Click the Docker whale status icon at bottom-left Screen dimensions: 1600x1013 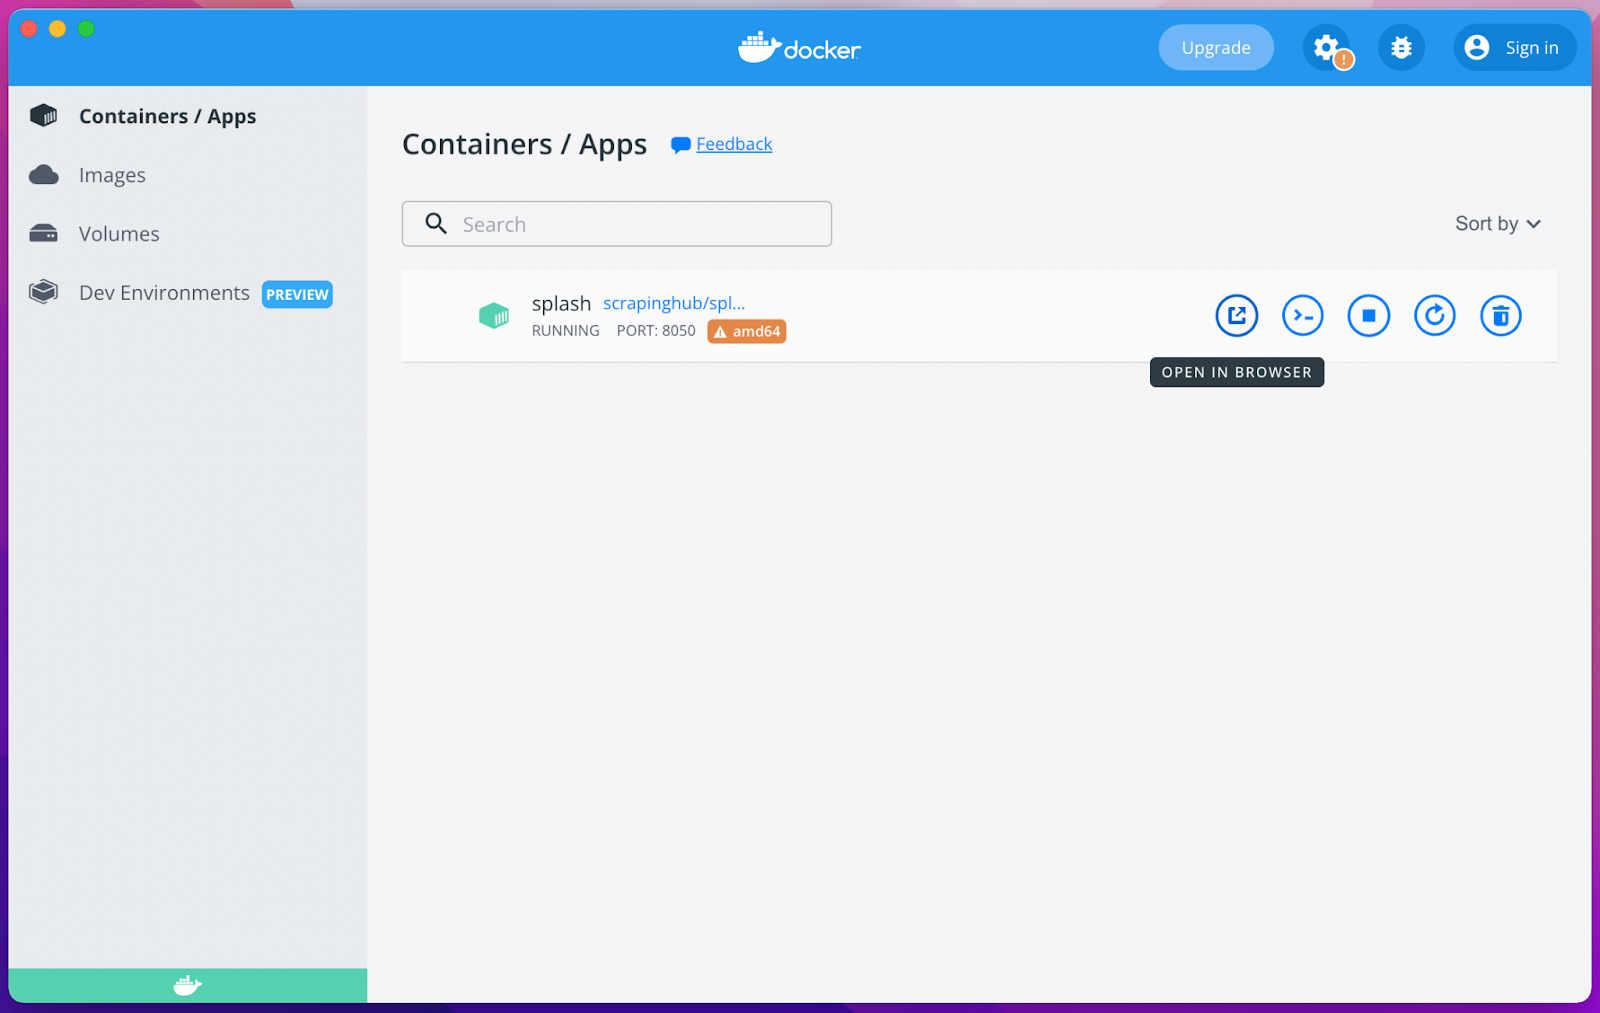point(187,986)
